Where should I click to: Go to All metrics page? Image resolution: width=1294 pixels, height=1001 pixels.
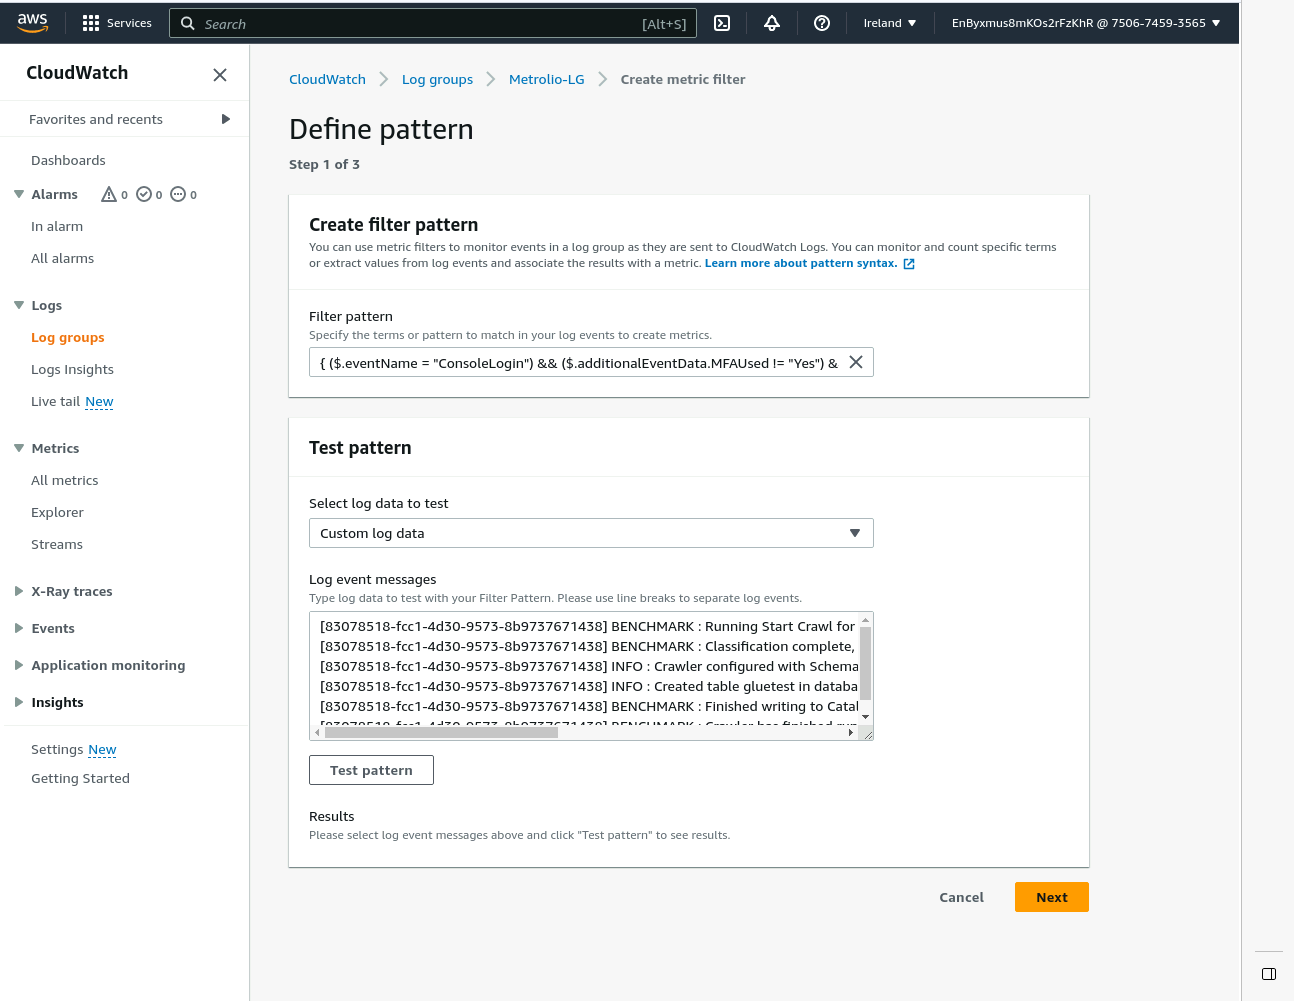65,480
